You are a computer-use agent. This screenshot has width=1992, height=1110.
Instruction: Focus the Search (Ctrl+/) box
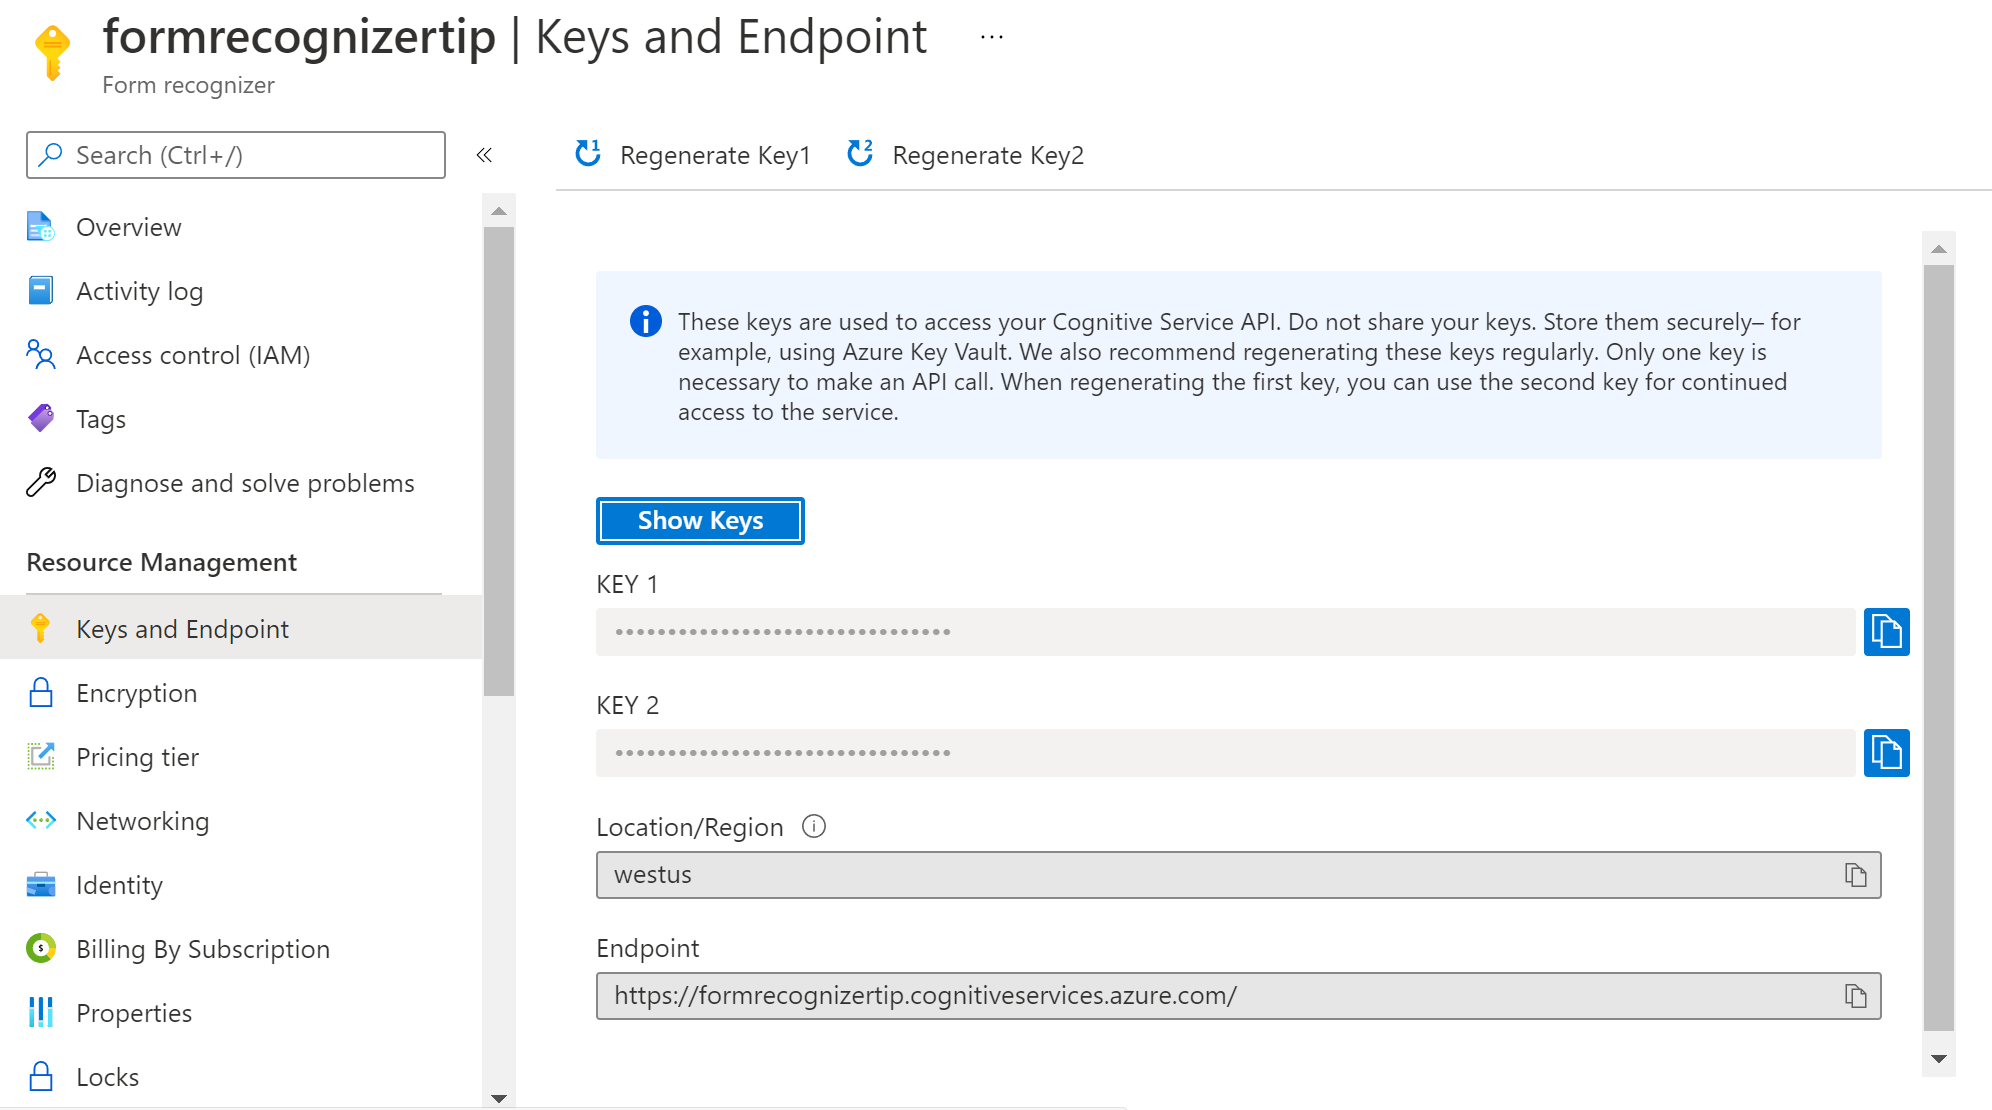click(236, 155)
